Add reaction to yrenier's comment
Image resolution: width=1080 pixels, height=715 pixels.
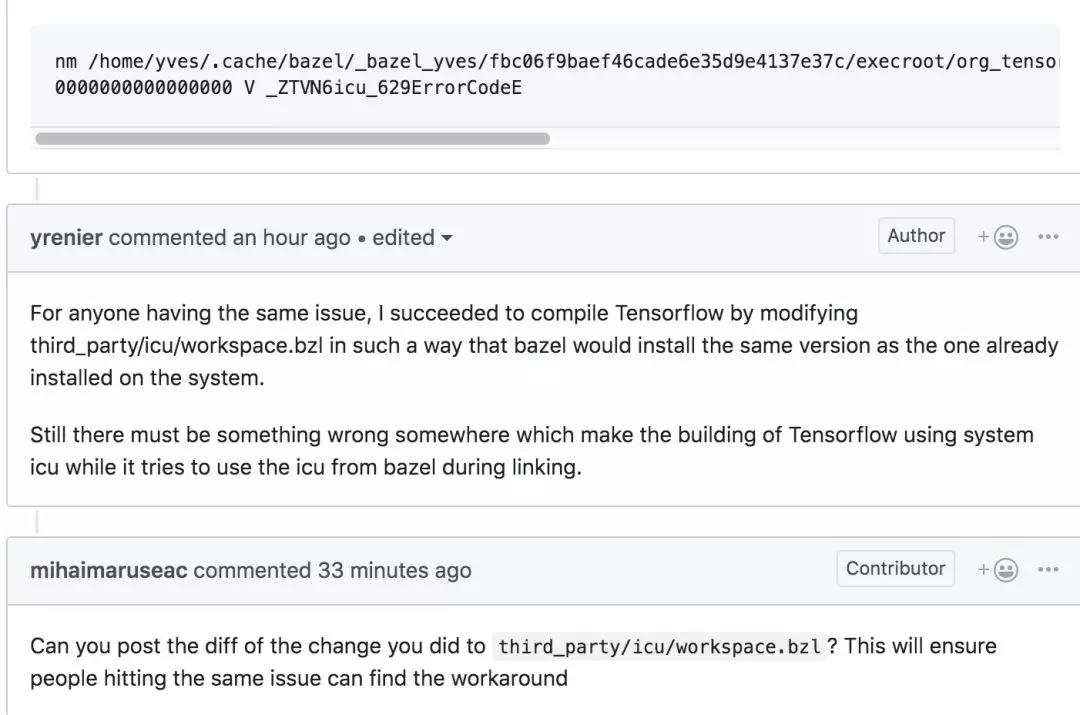click(x=997, y=237)
